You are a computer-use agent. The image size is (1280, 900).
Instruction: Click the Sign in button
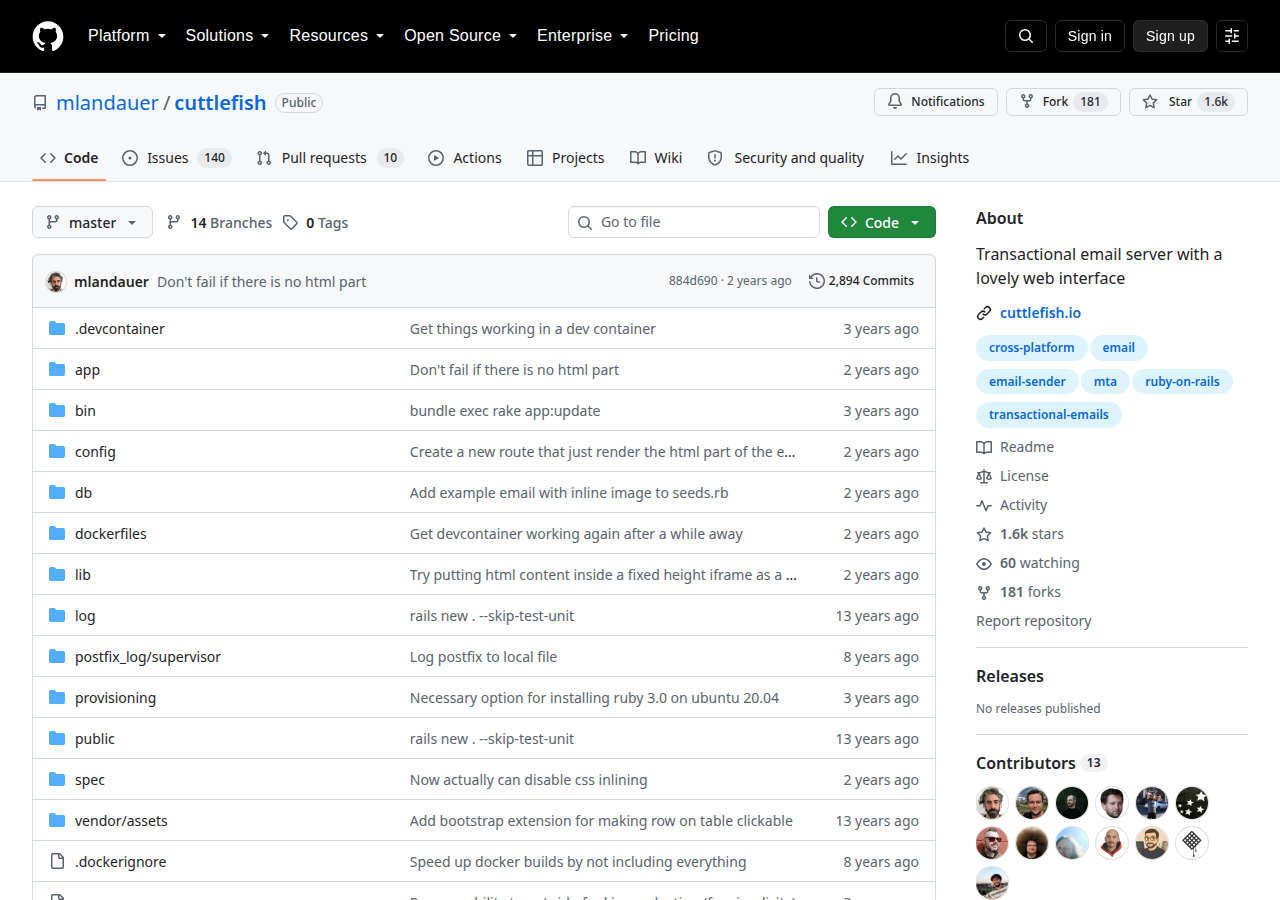1090,36
